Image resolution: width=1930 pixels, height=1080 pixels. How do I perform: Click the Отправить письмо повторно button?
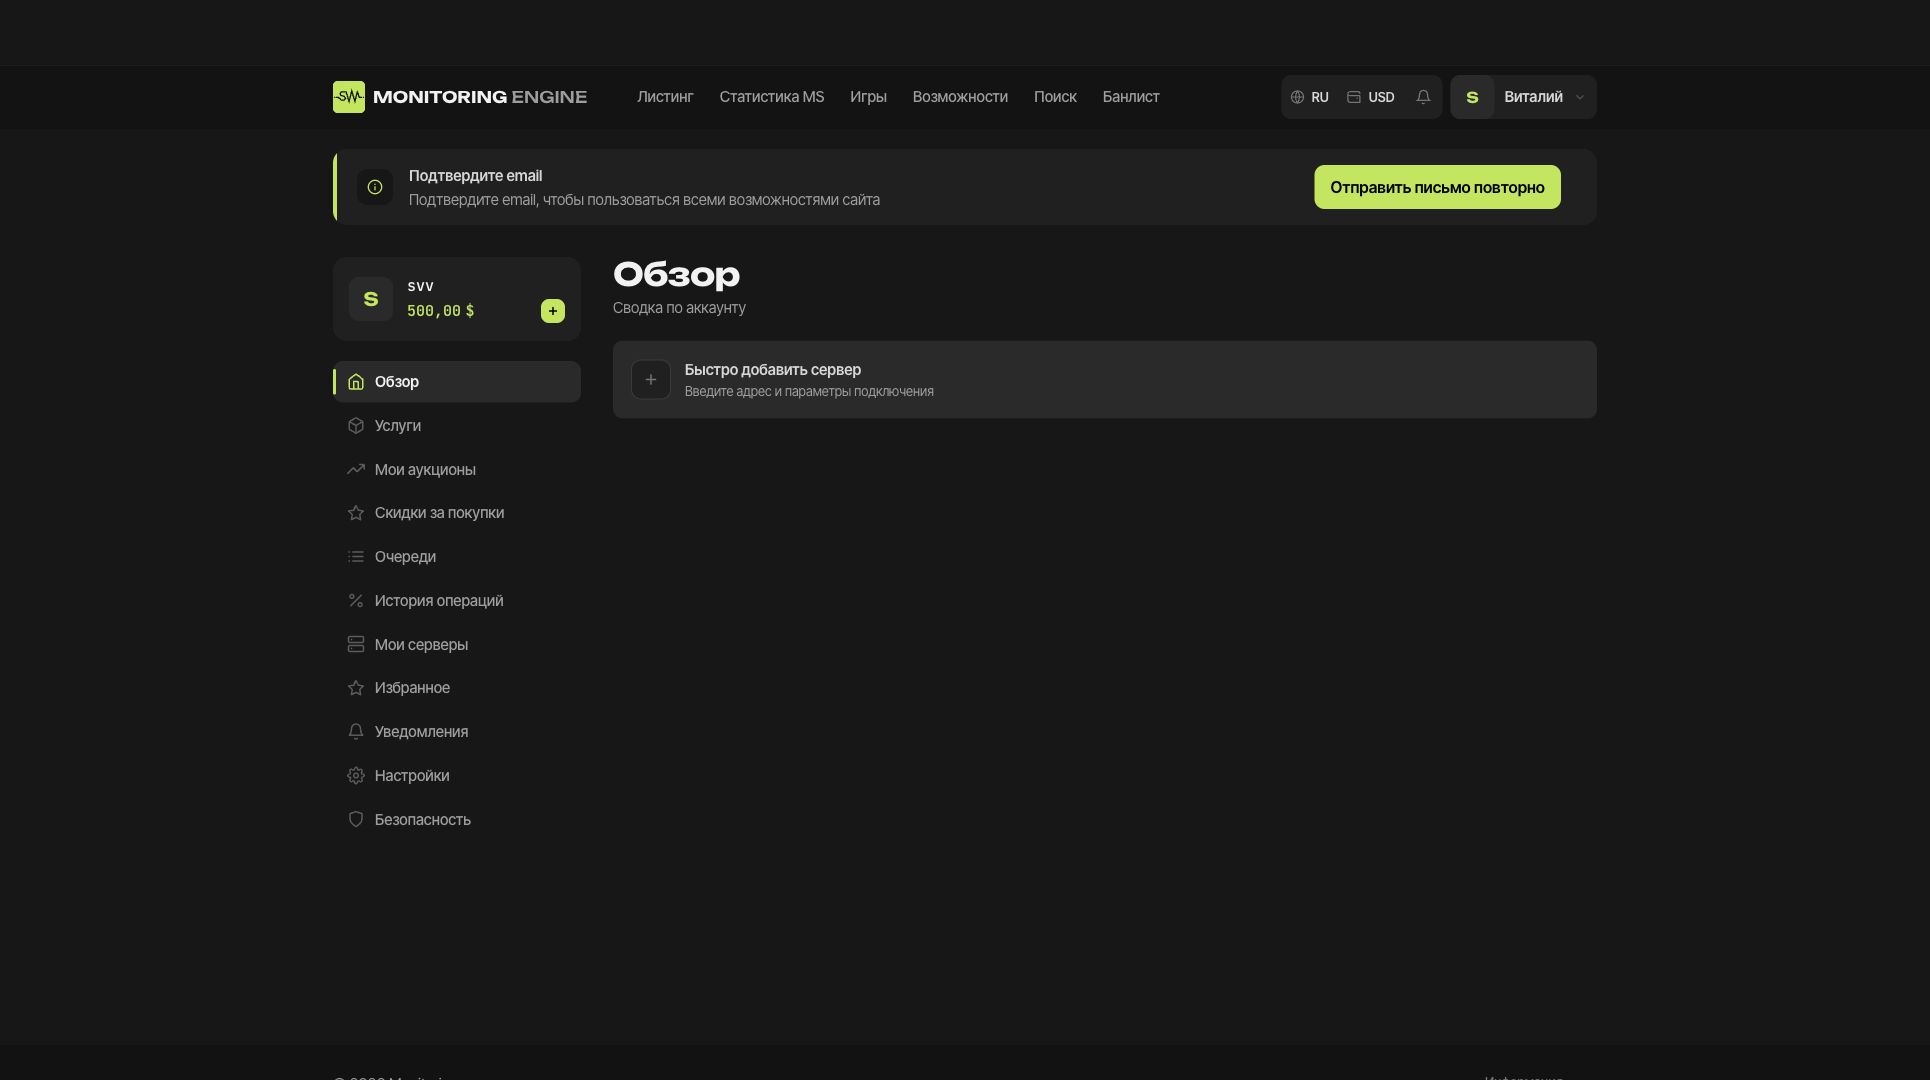click(x=1437, y=187)
